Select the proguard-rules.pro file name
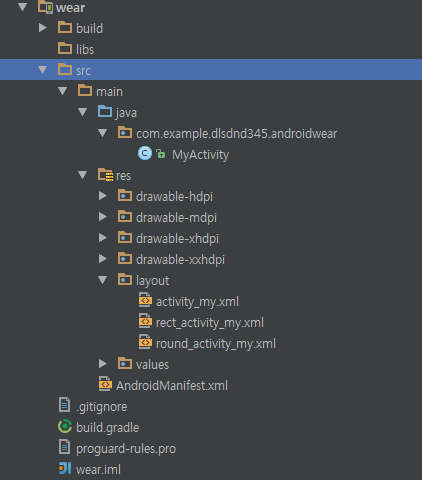 [x=126, y=449]
